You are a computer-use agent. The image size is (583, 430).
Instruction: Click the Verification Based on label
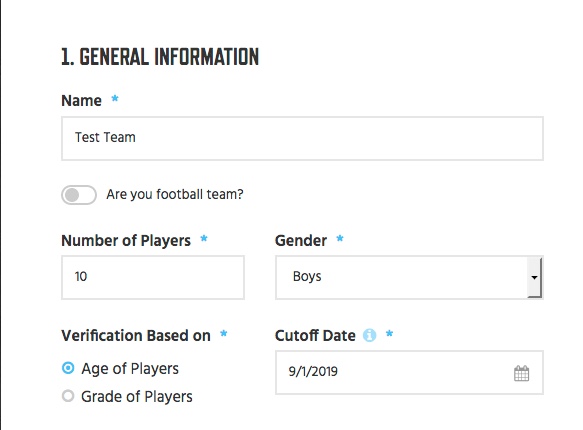point(136,336)
